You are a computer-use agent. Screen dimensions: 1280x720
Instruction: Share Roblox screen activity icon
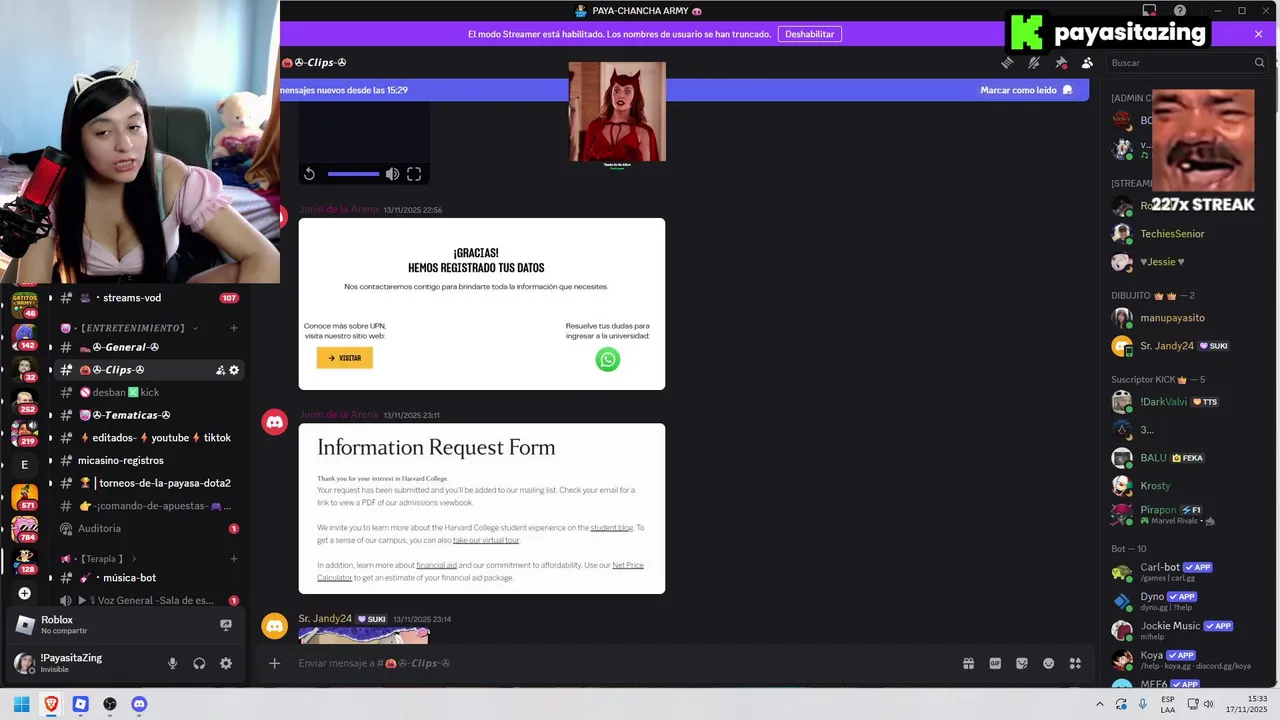pos(226,625)
